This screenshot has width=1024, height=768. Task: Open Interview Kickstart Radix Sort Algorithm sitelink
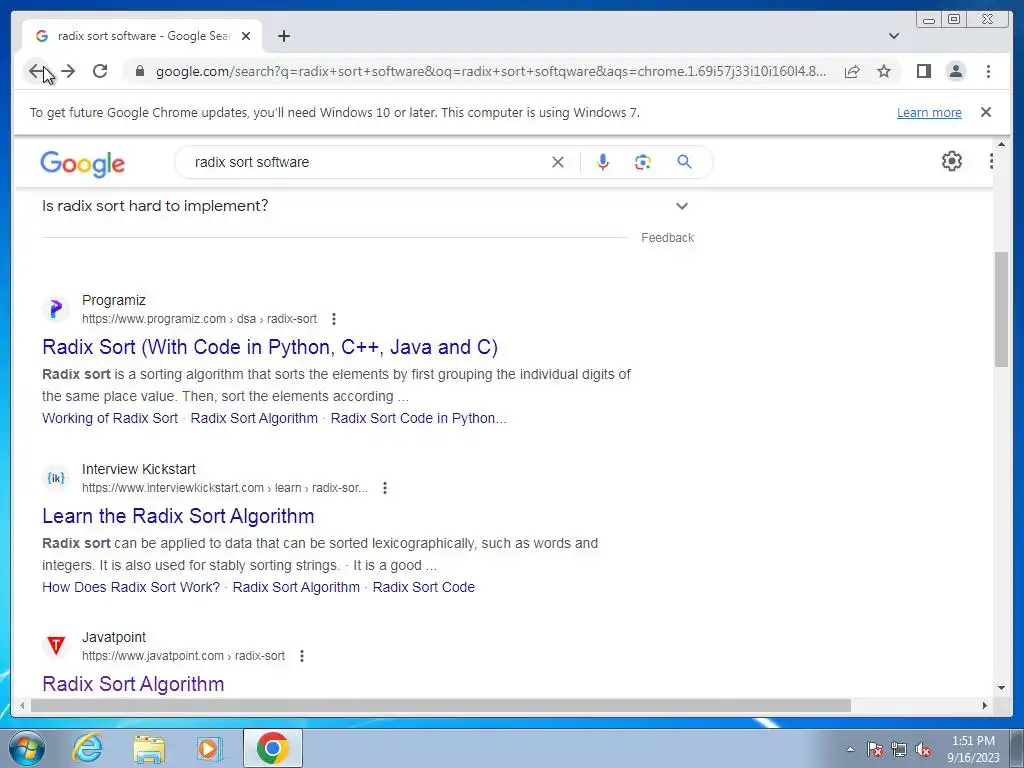point(296,587)
